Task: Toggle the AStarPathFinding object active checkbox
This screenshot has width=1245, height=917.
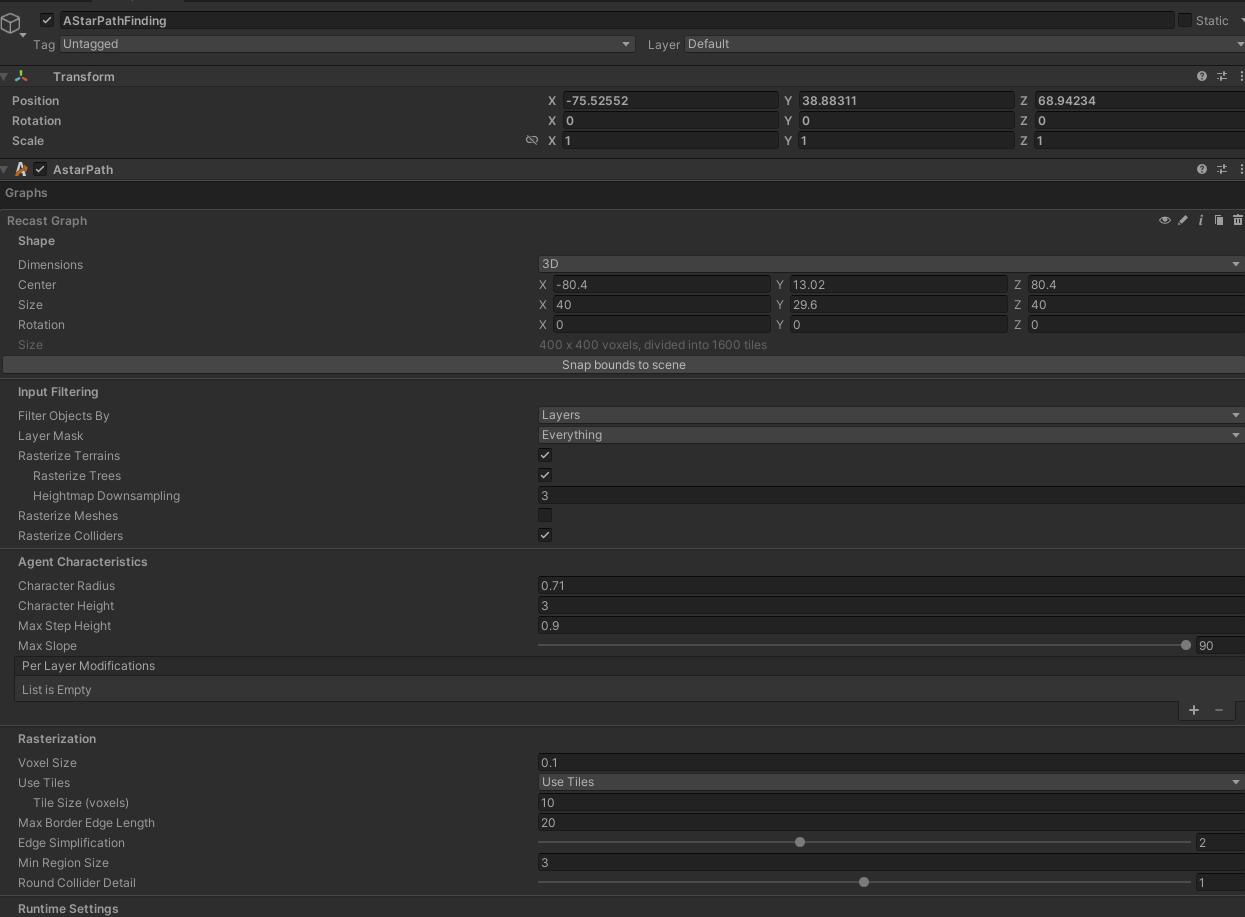Action: 47,20
